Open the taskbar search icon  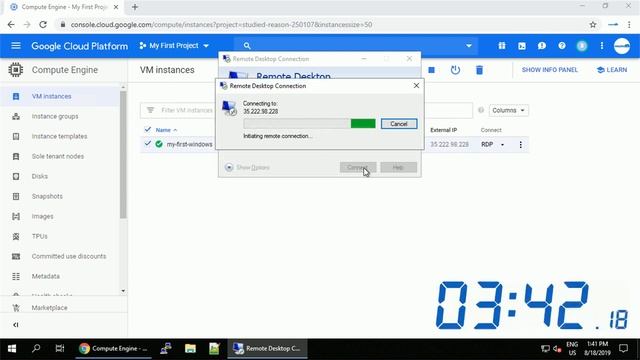coord(36,349)
